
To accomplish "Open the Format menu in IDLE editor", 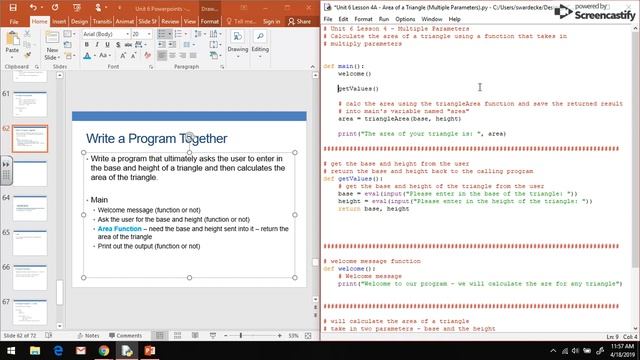I will (363, 19).
